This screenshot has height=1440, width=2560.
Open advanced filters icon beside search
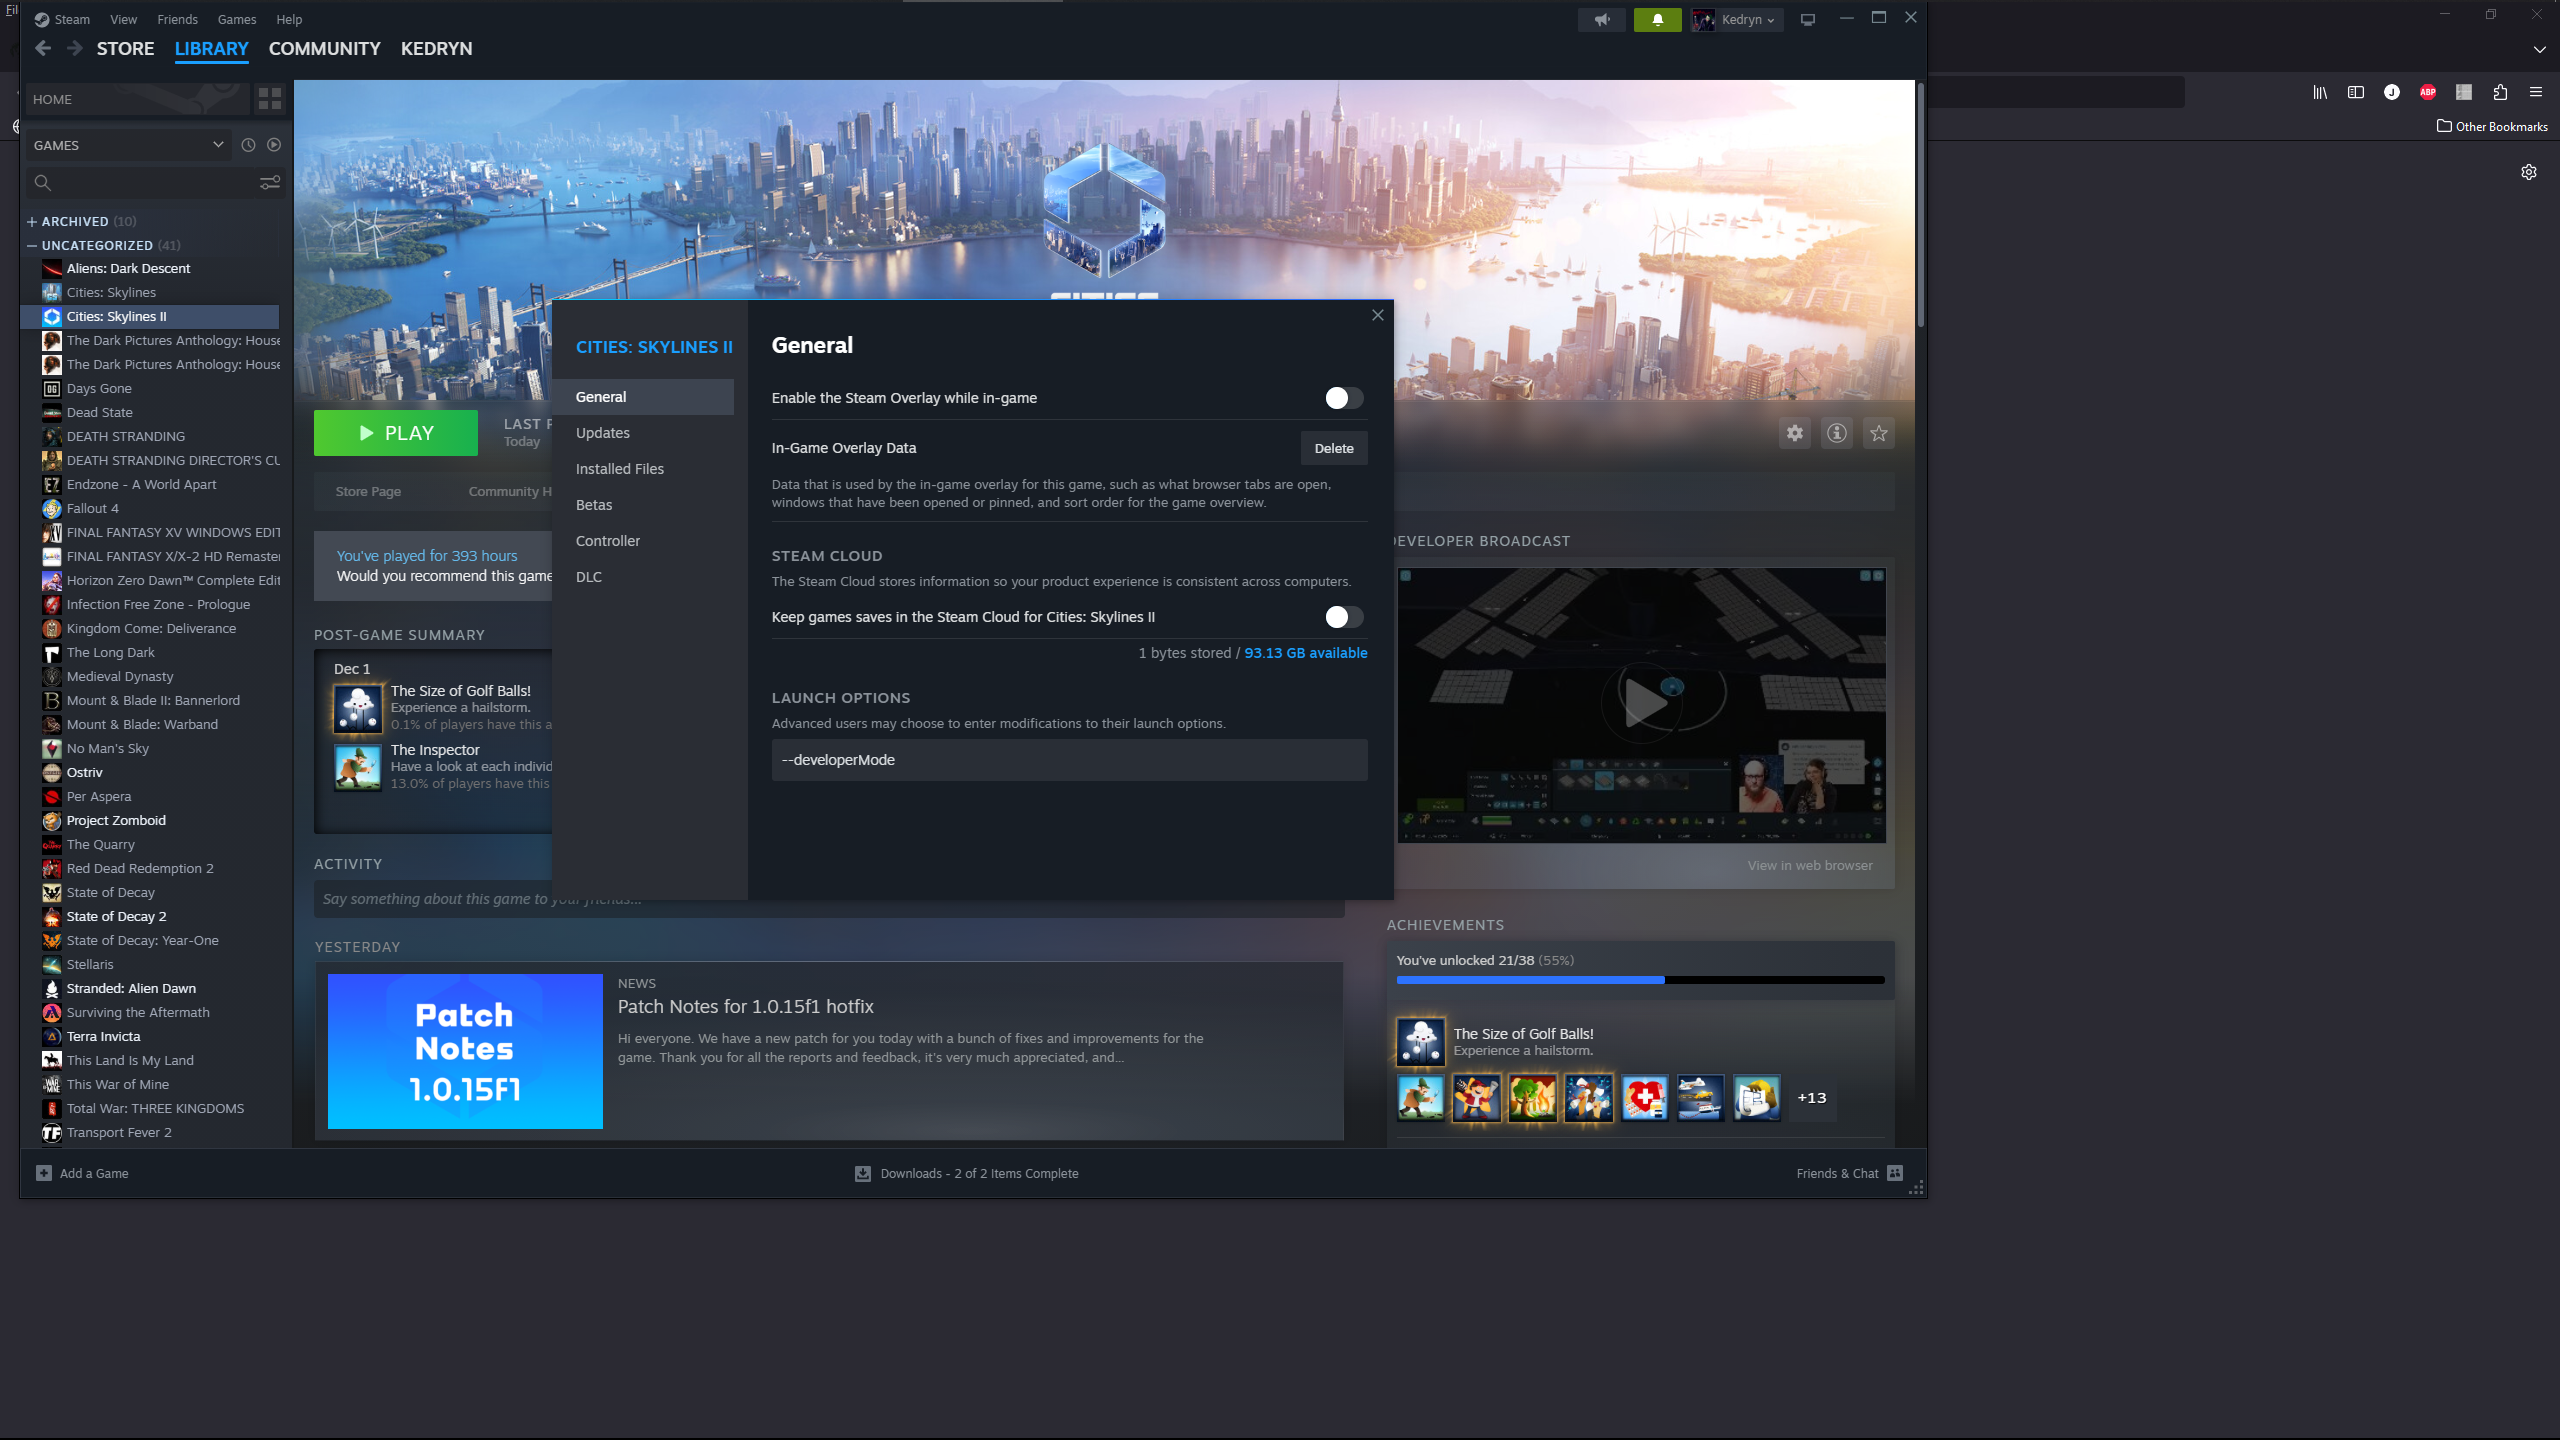[x=270, y=182]
